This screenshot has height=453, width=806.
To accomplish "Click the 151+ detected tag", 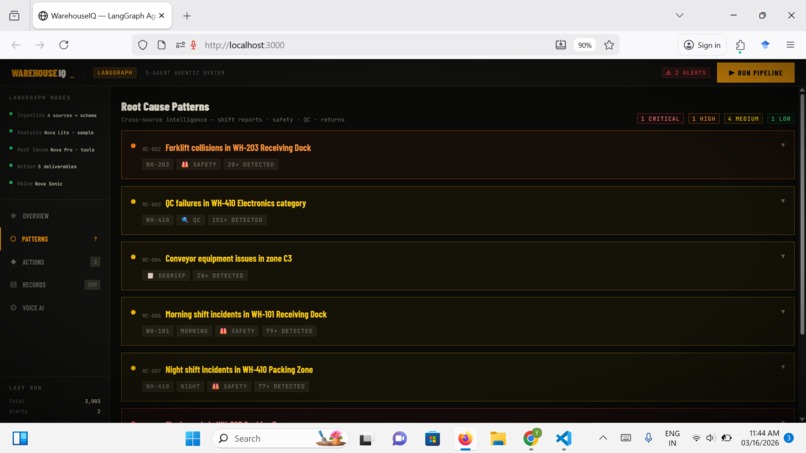I will (x=237, y=220).
